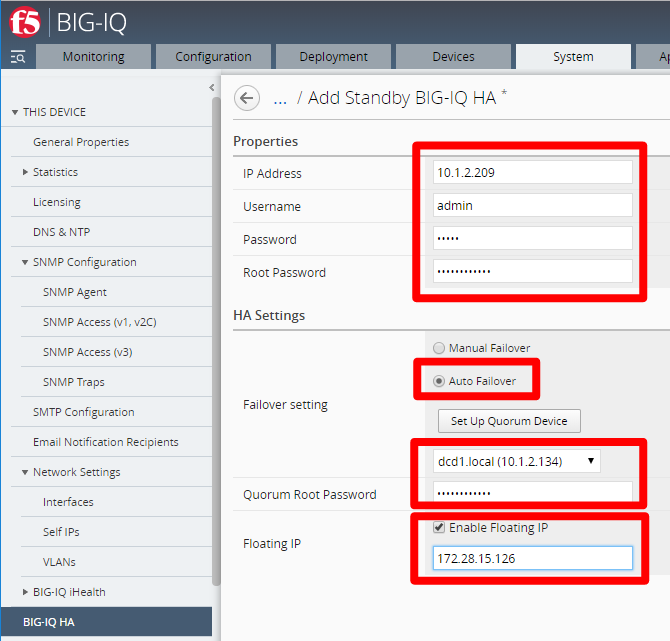Collapse the SNMP Configuration group
The width and height of the screenshot is (670, 641).
(25, 262)
